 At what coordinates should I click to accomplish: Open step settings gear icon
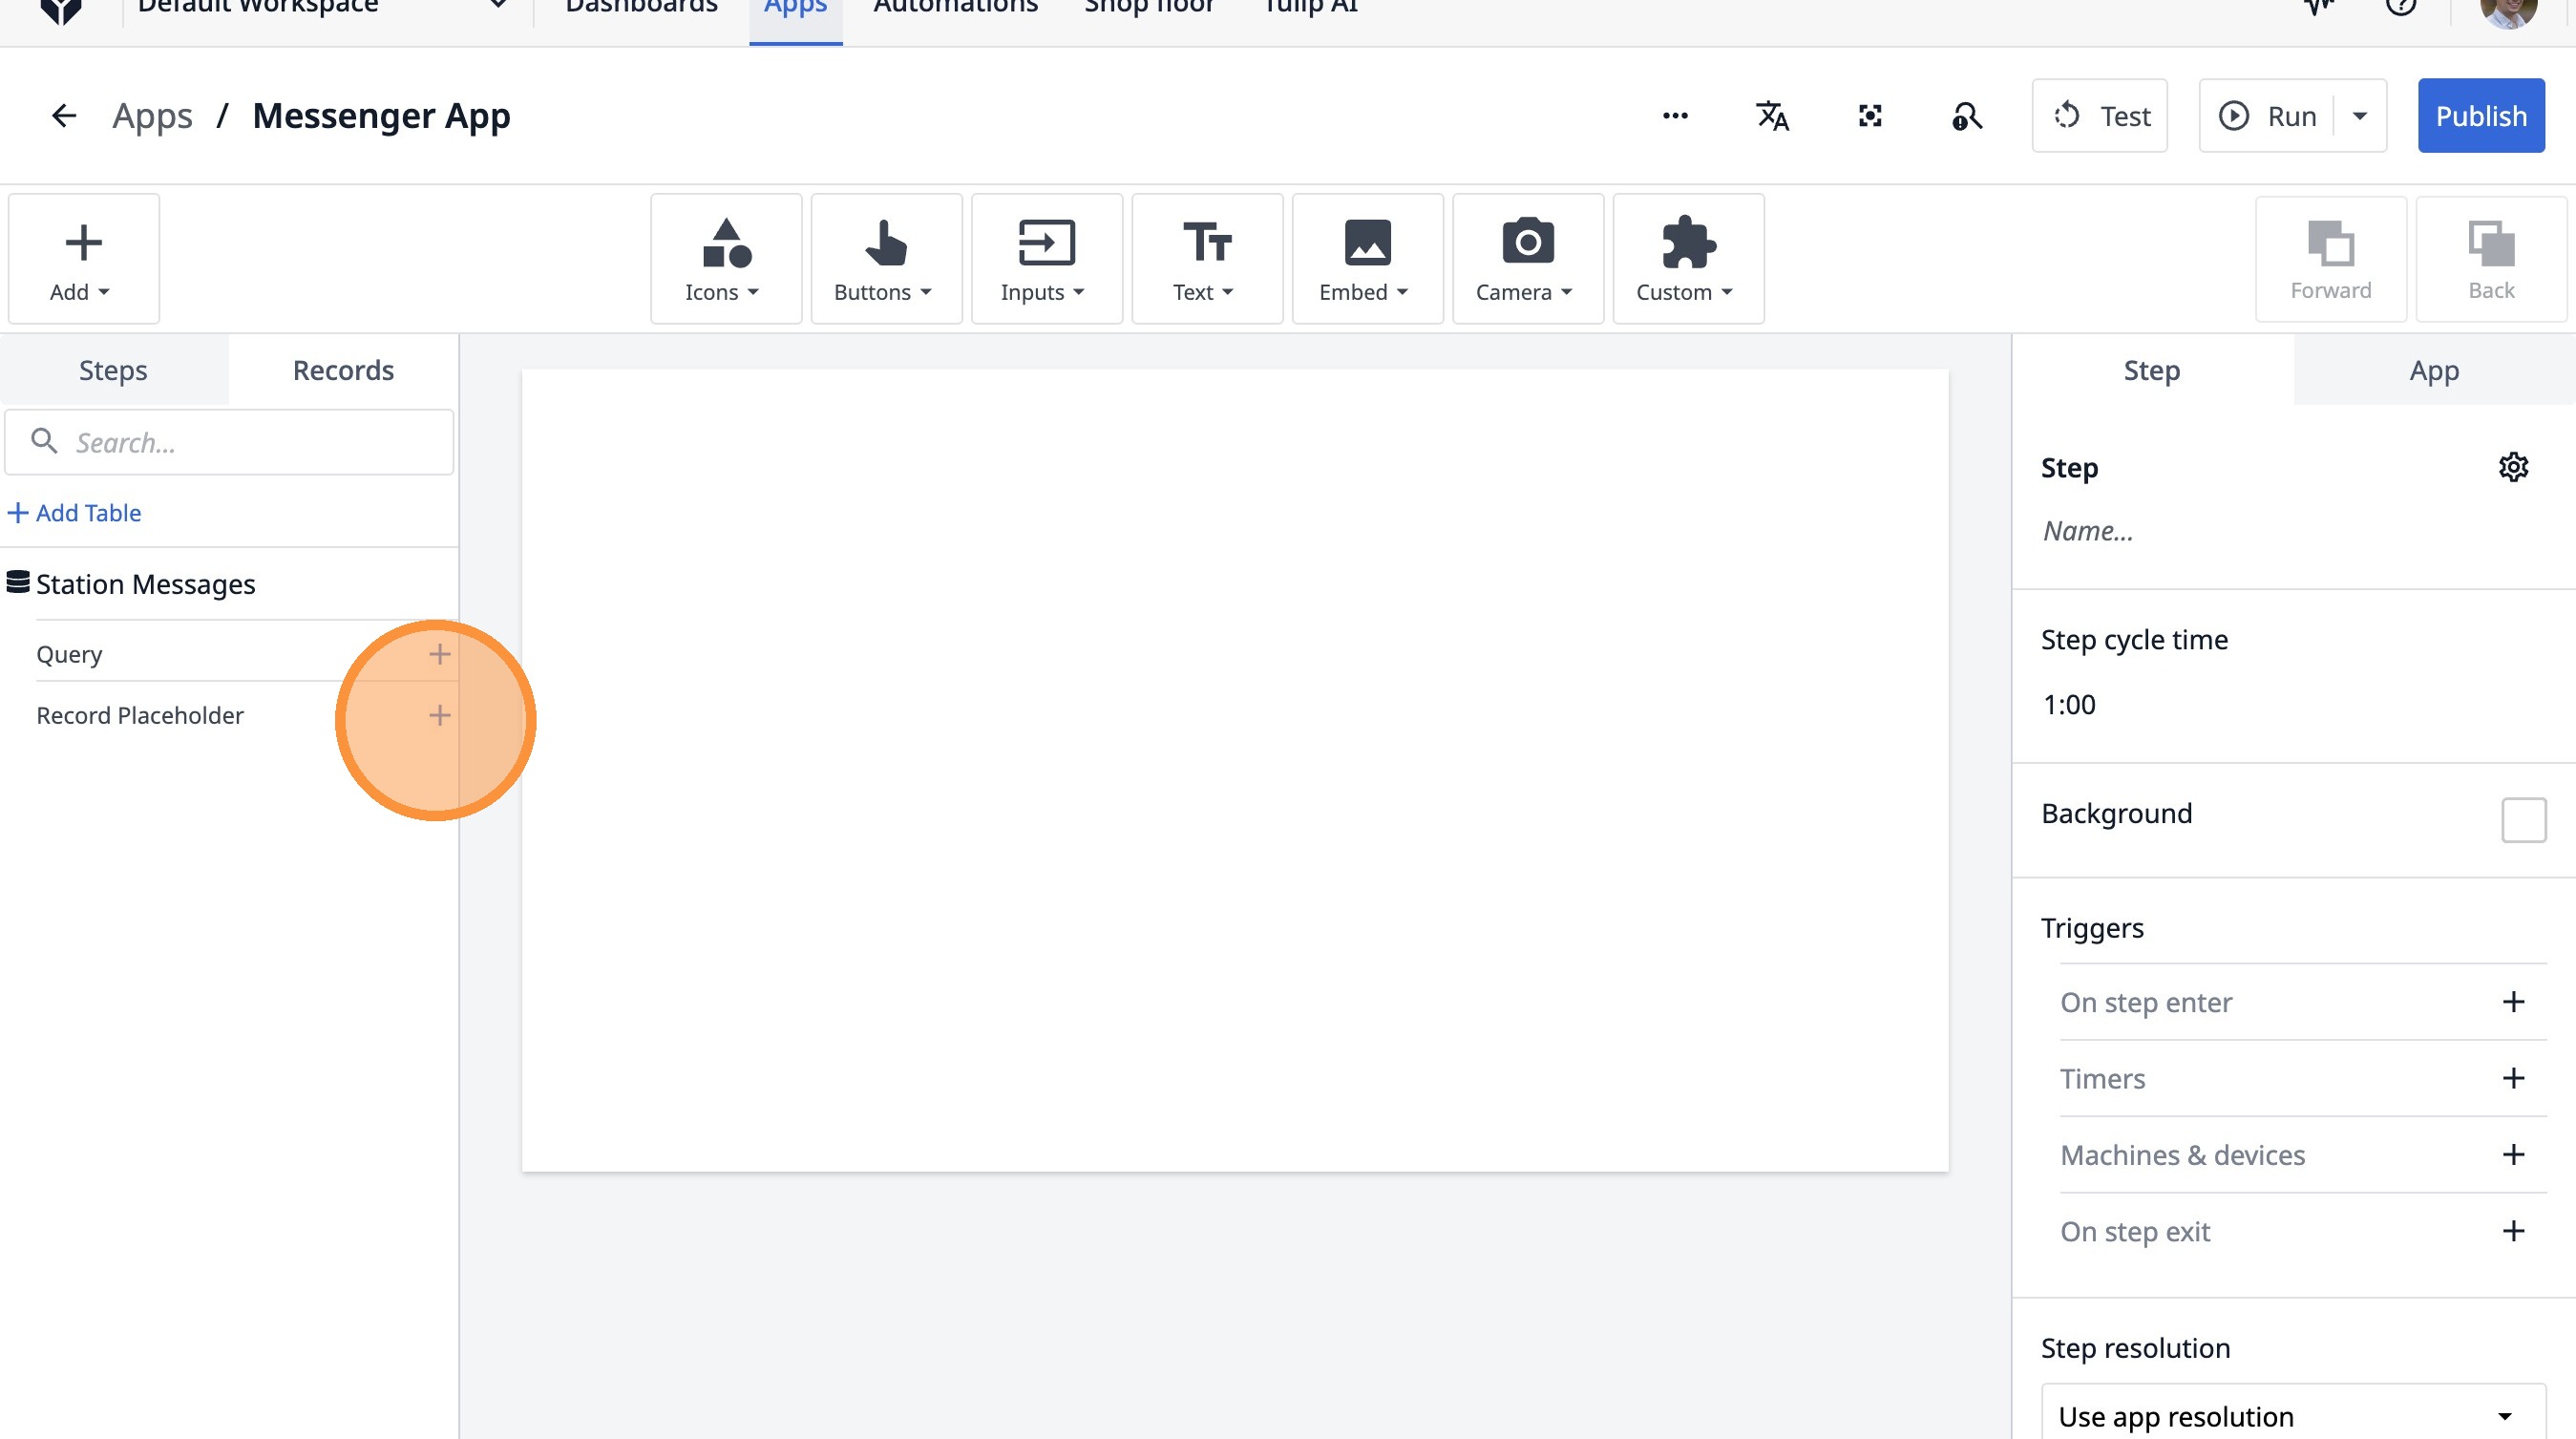coord(2513,467)
